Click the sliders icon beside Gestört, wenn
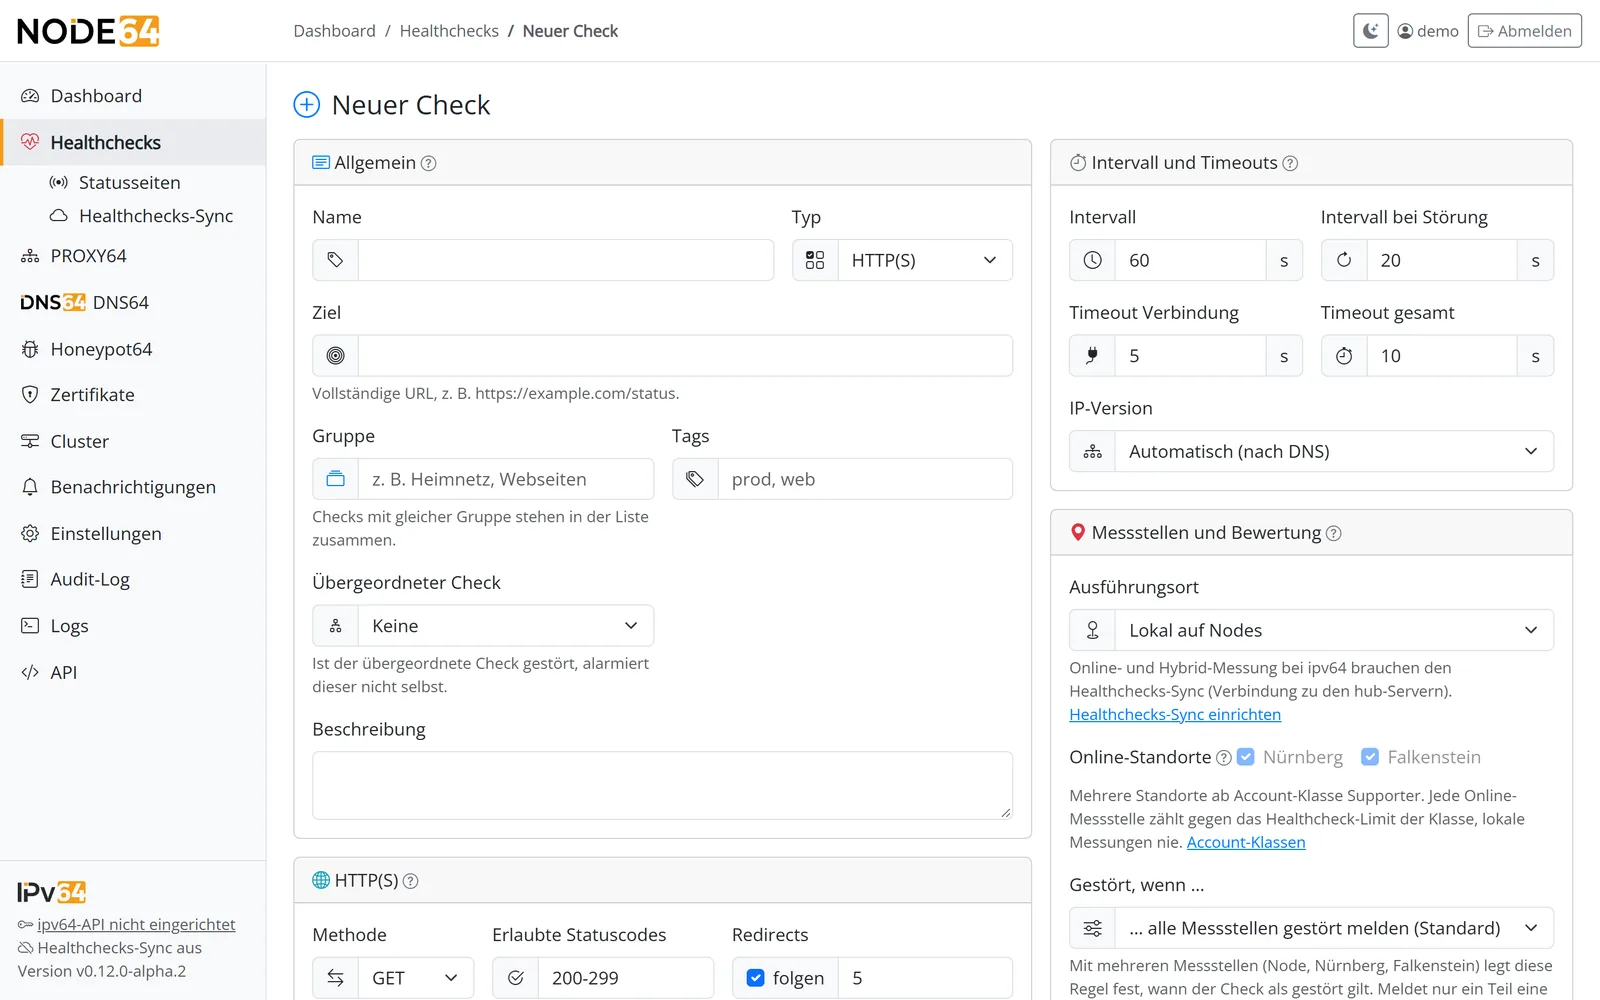The height and width of the screenshot is (1000, 1600). [x=1092, y=928]
